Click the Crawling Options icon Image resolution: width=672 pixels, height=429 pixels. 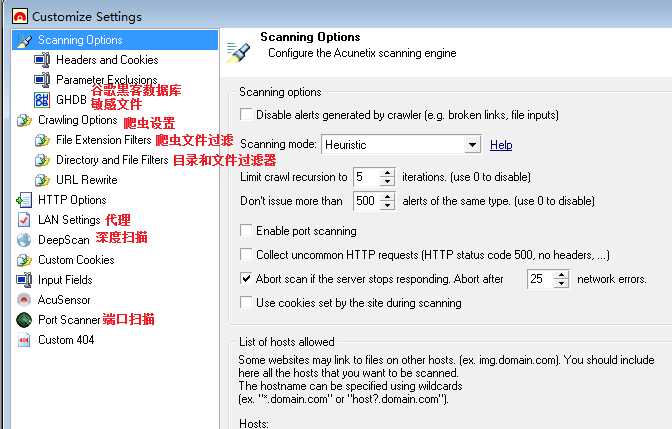(24, 120)
